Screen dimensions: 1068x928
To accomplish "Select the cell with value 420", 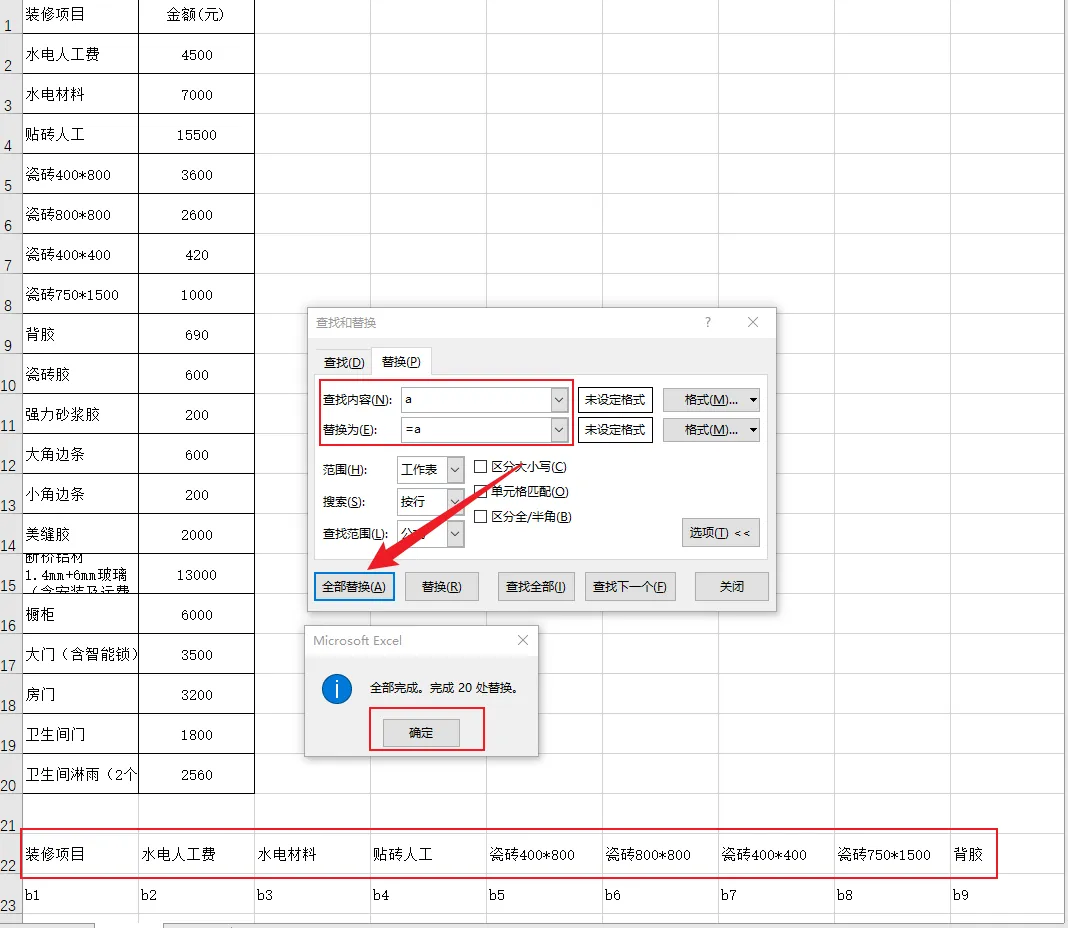I will pos(197,254).
